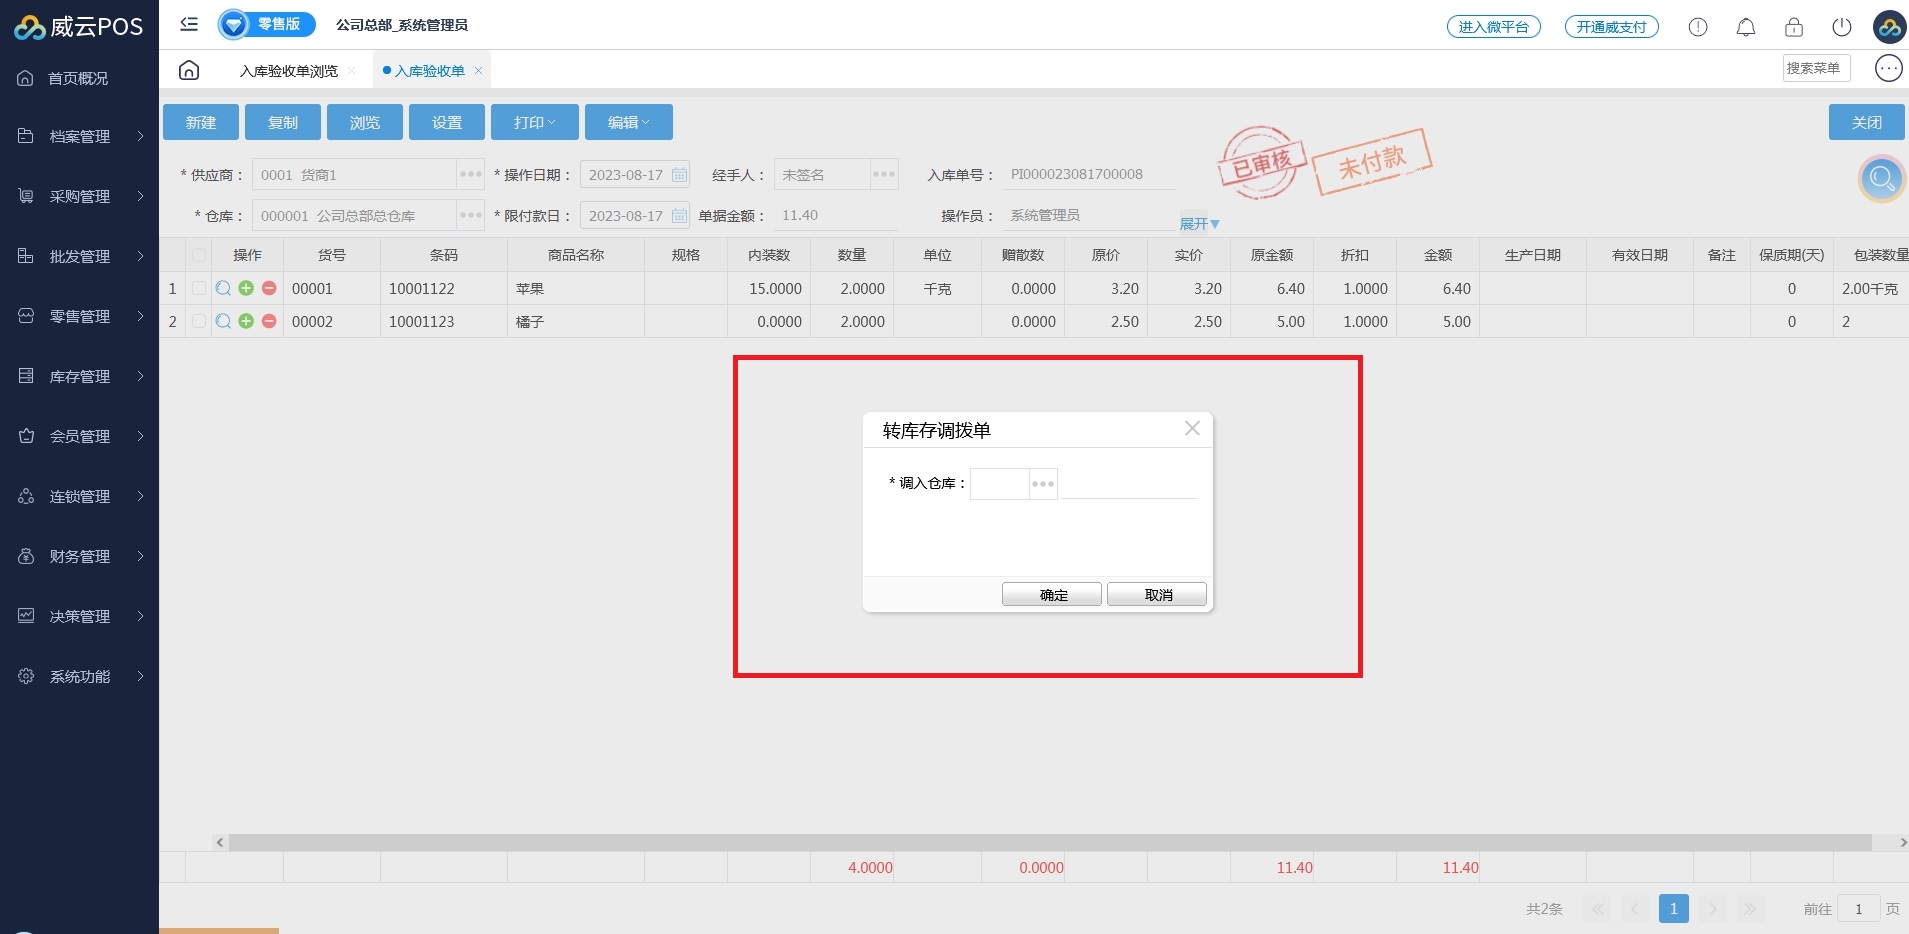Click 确定 in the transfer dialog

1052,595
